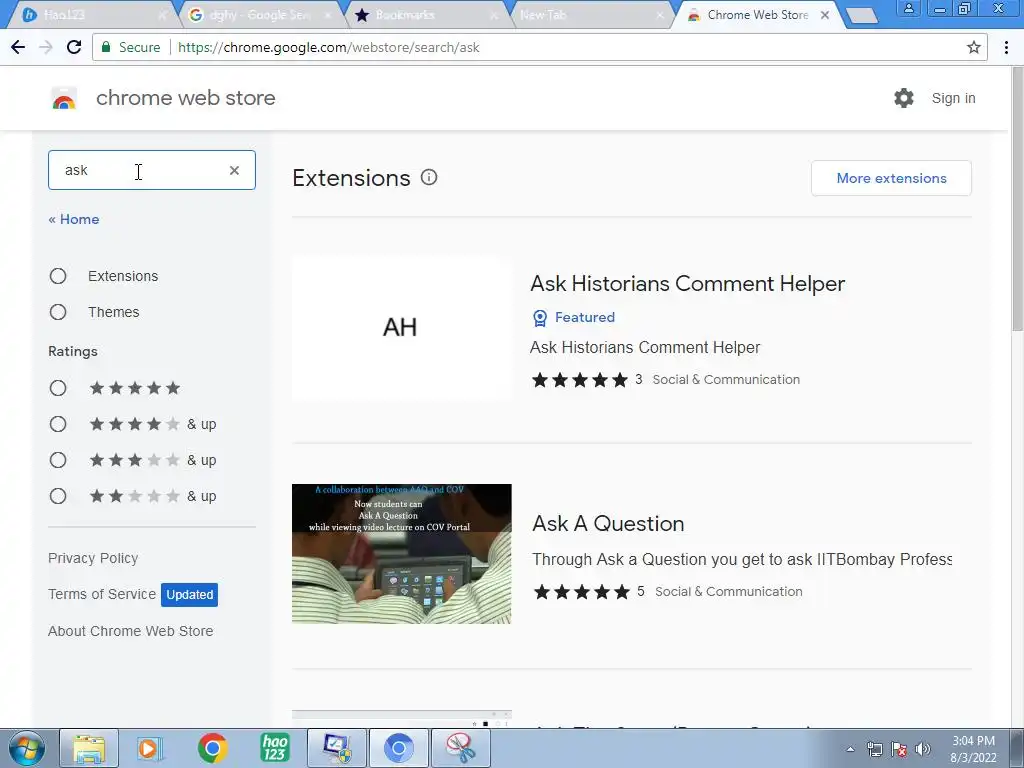Click the network tray icon

pos(874,749)
